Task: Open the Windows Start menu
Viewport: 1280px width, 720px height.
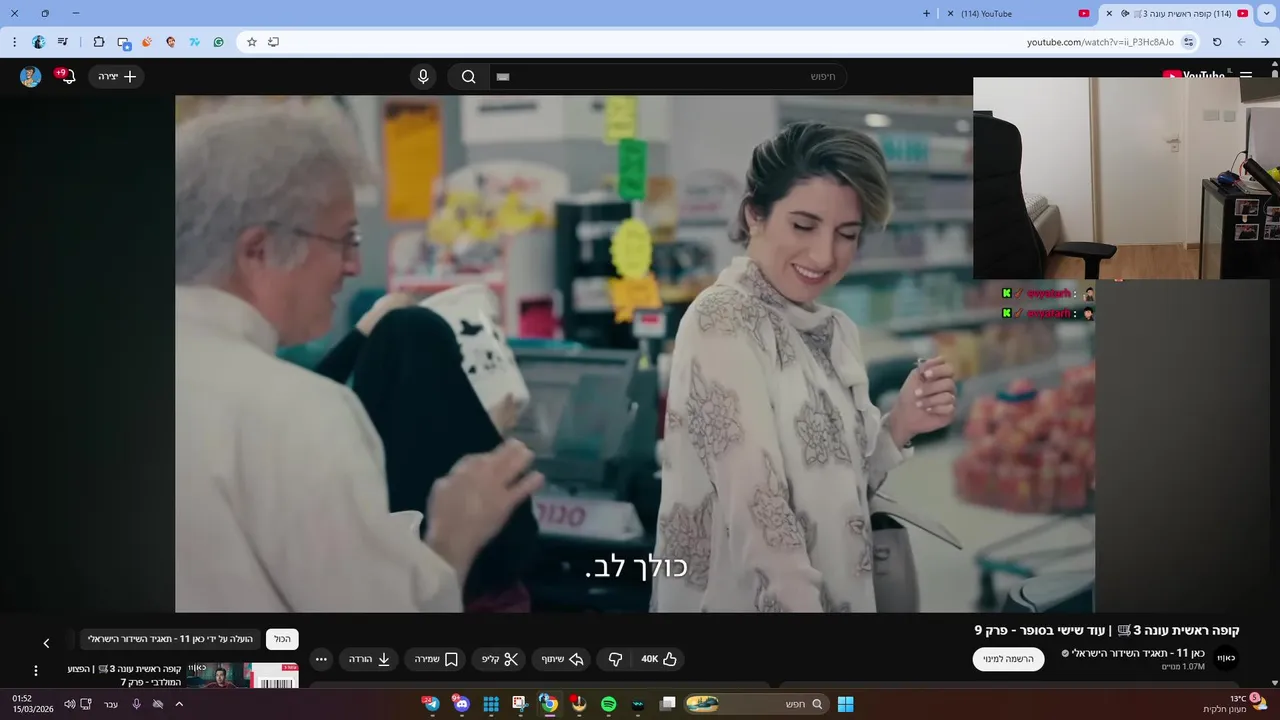Action: pos(845,704)
